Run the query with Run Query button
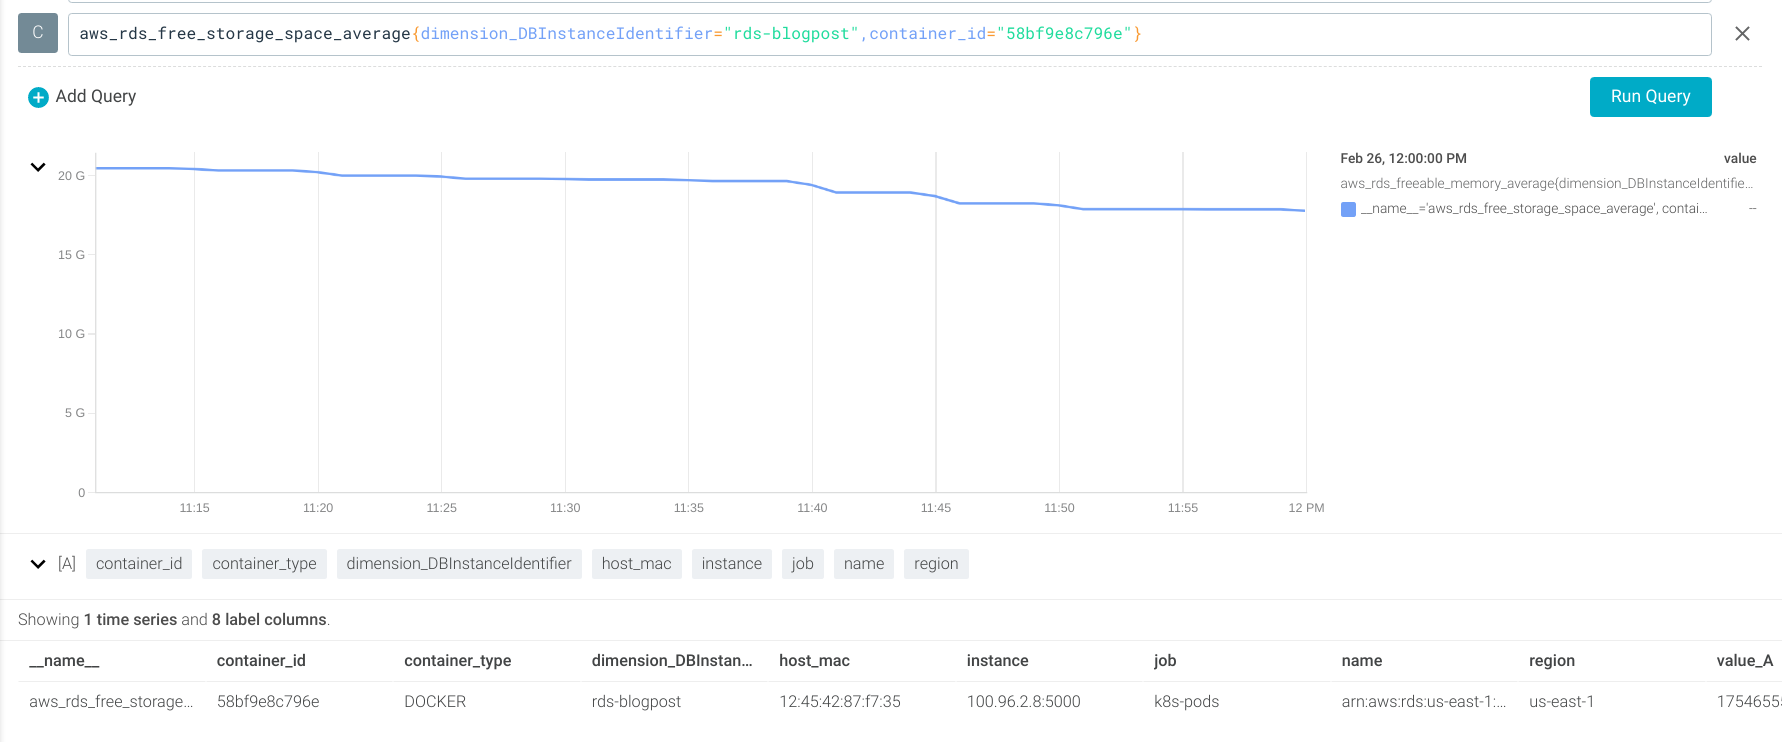The width and height of the screenshot is (1782, 742). 1650,97
